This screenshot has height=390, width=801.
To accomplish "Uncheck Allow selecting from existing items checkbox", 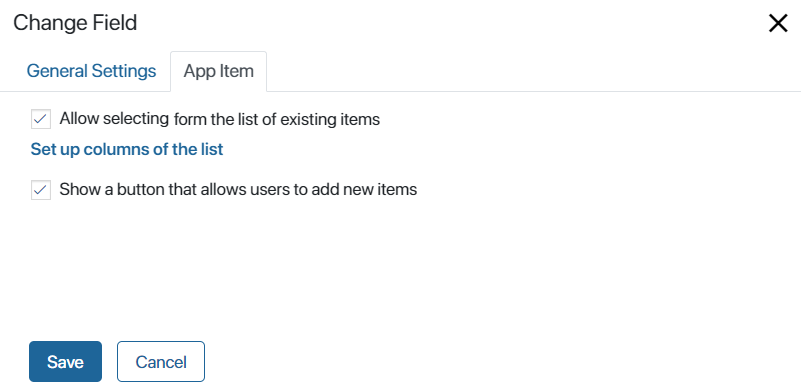I will coord(41,119).
